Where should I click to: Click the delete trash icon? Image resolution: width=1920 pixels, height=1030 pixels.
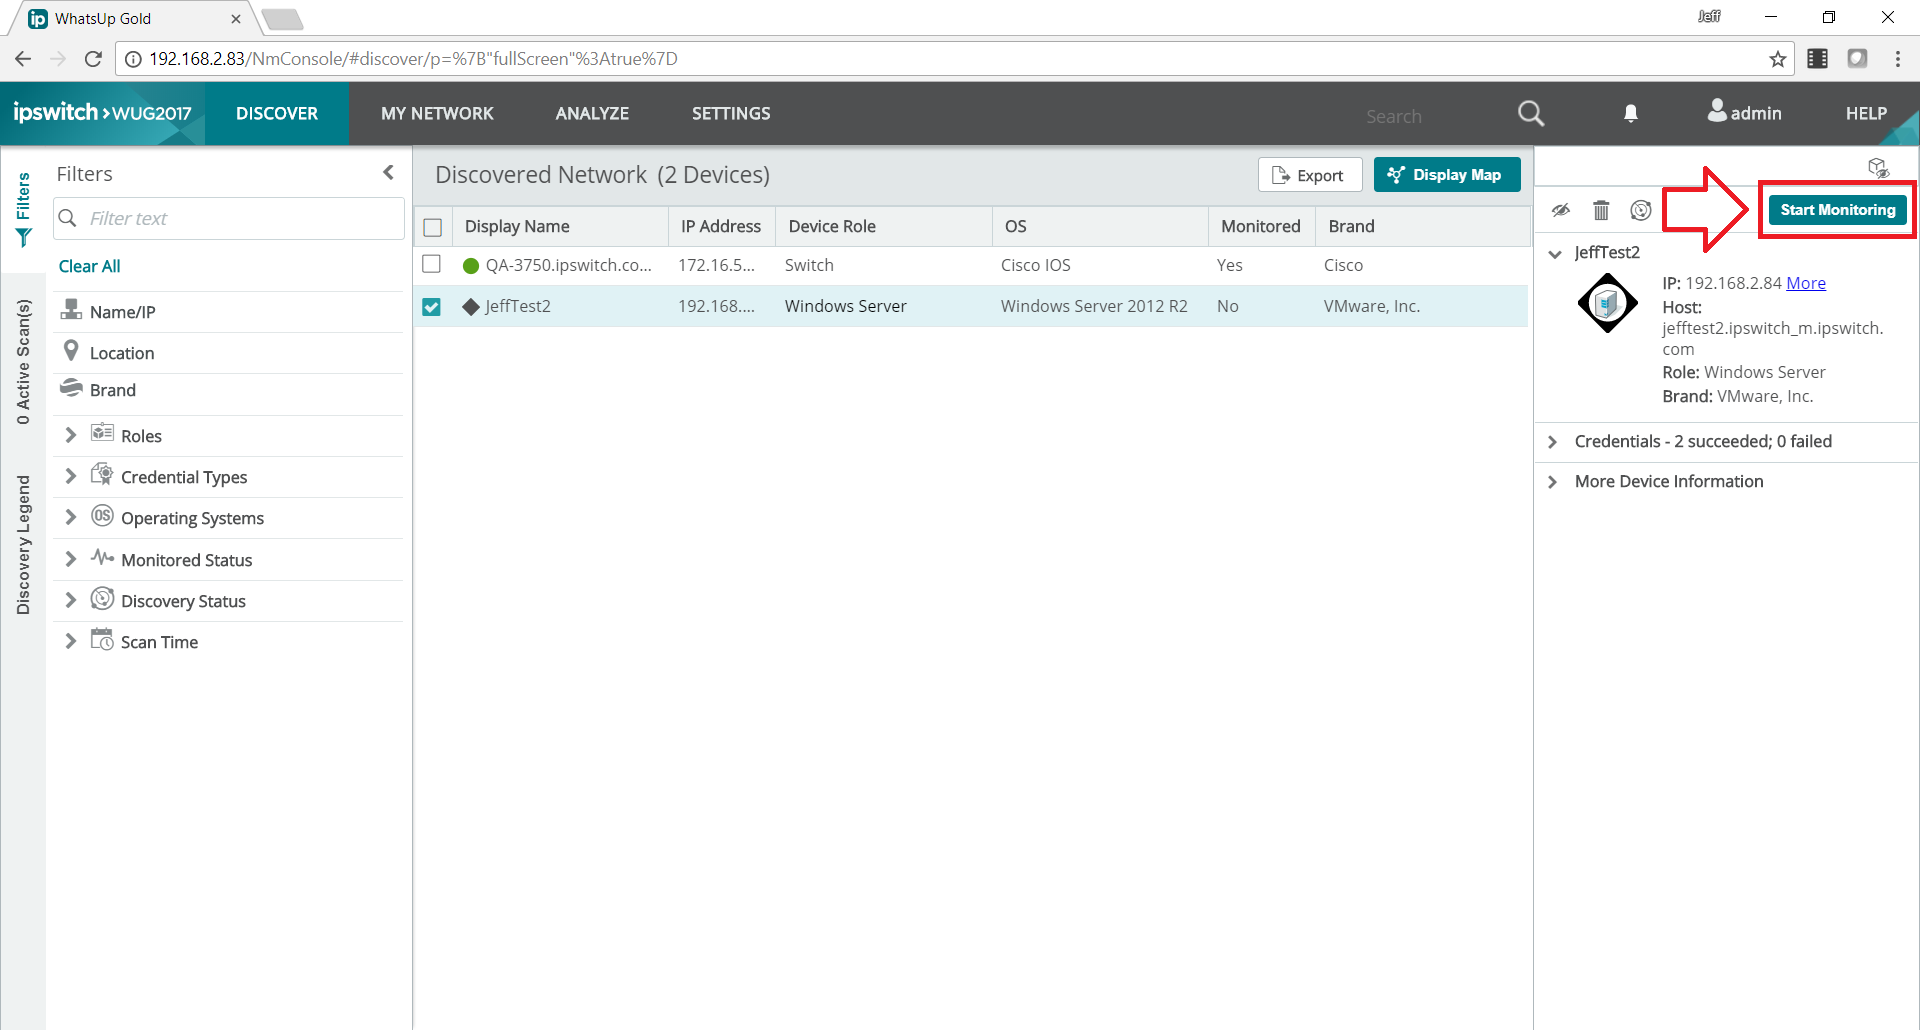pos(1601,210)
